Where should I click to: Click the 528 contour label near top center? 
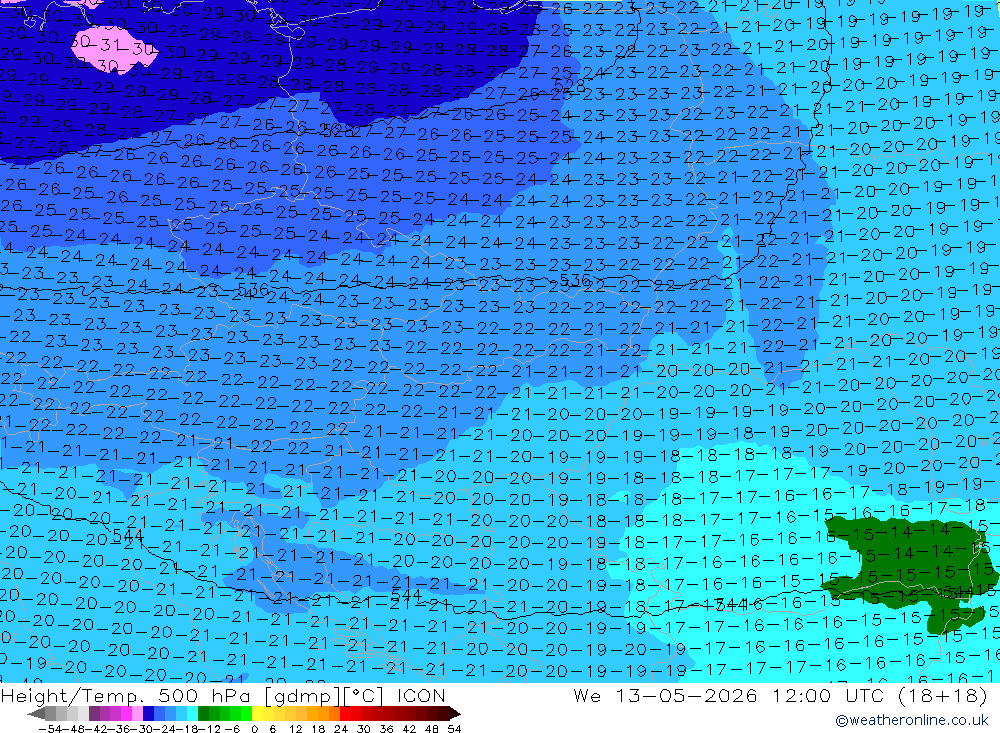(570, 85)
